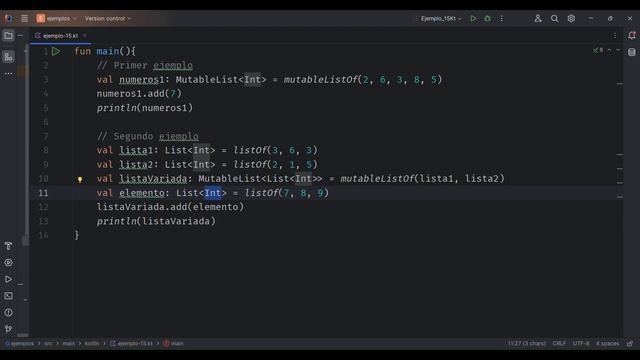
Task: Open more run actions vertical dots
Action: [x=502, y=18]
